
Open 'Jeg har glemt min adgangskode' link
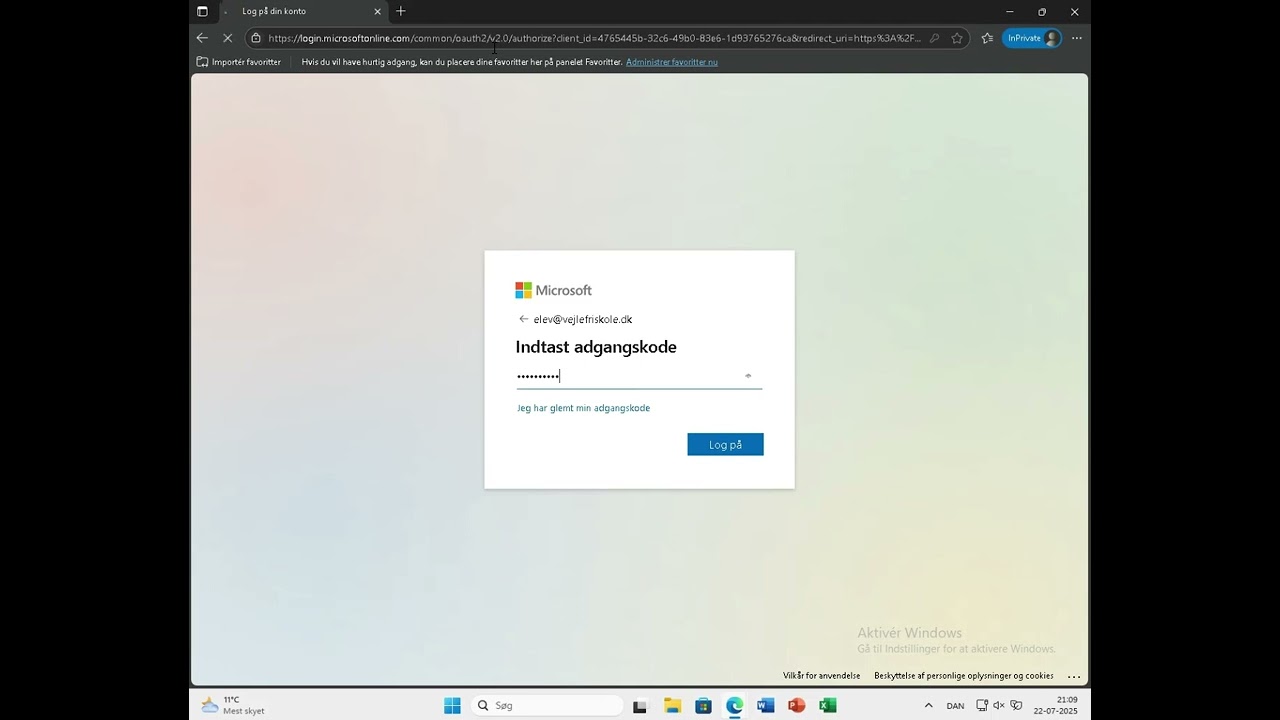pos(583,408)
